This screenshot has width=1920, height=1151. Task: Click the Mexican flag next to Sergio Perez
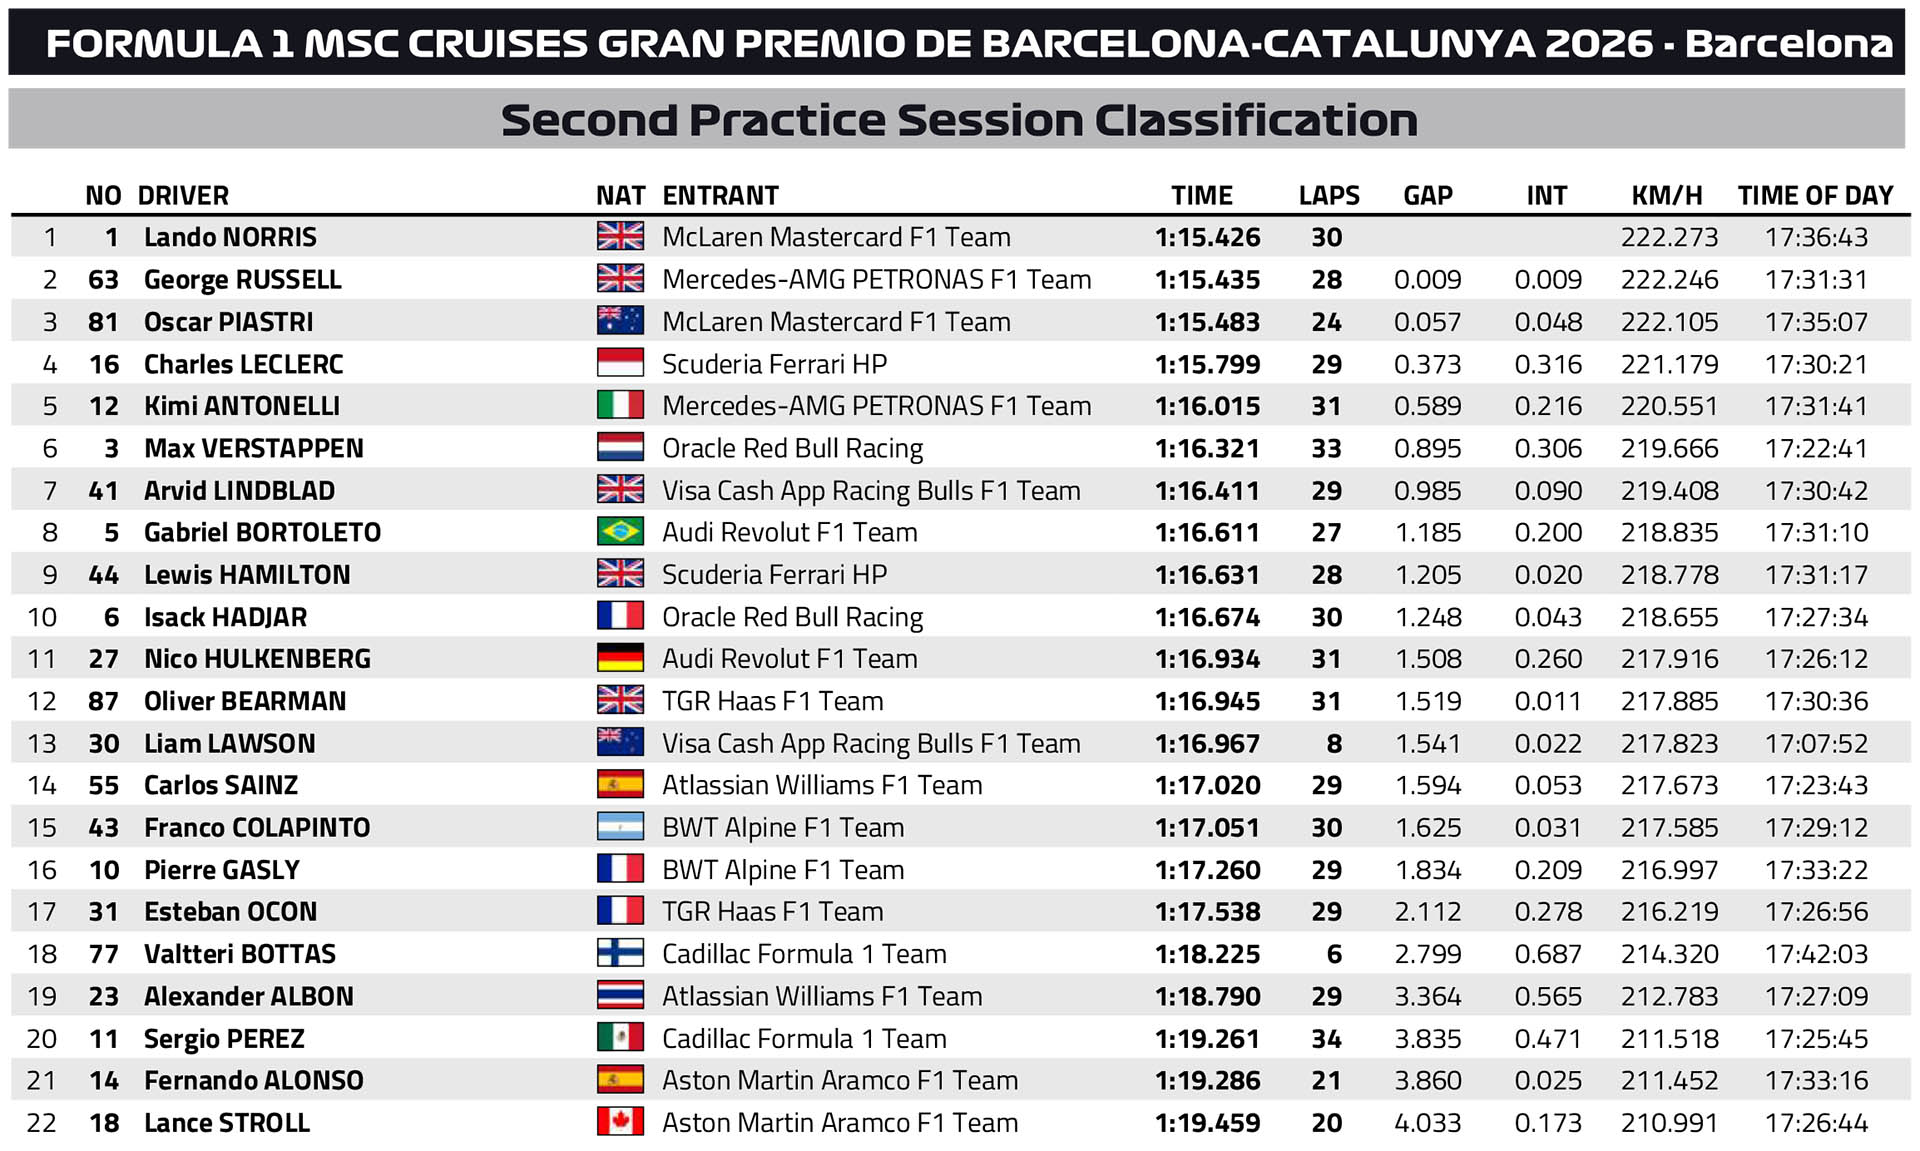[620, 1038]
